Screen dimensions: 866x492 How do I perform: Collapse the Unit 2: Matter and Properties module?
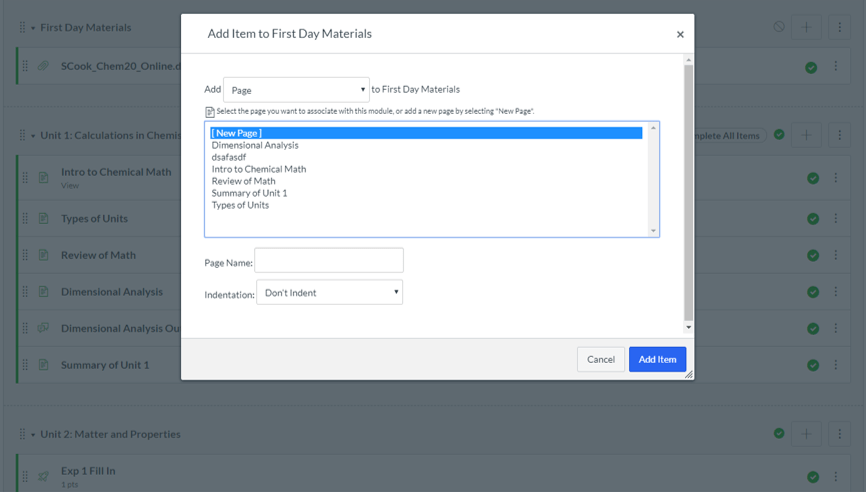[33, 435]
